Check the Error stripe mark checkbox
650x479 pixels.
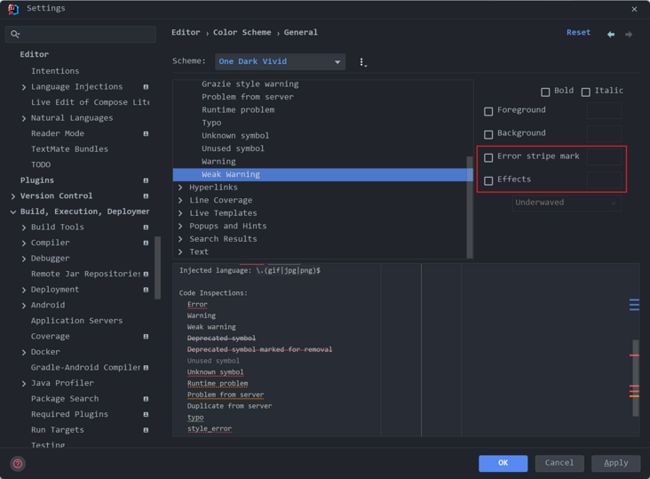click(488, 158)
